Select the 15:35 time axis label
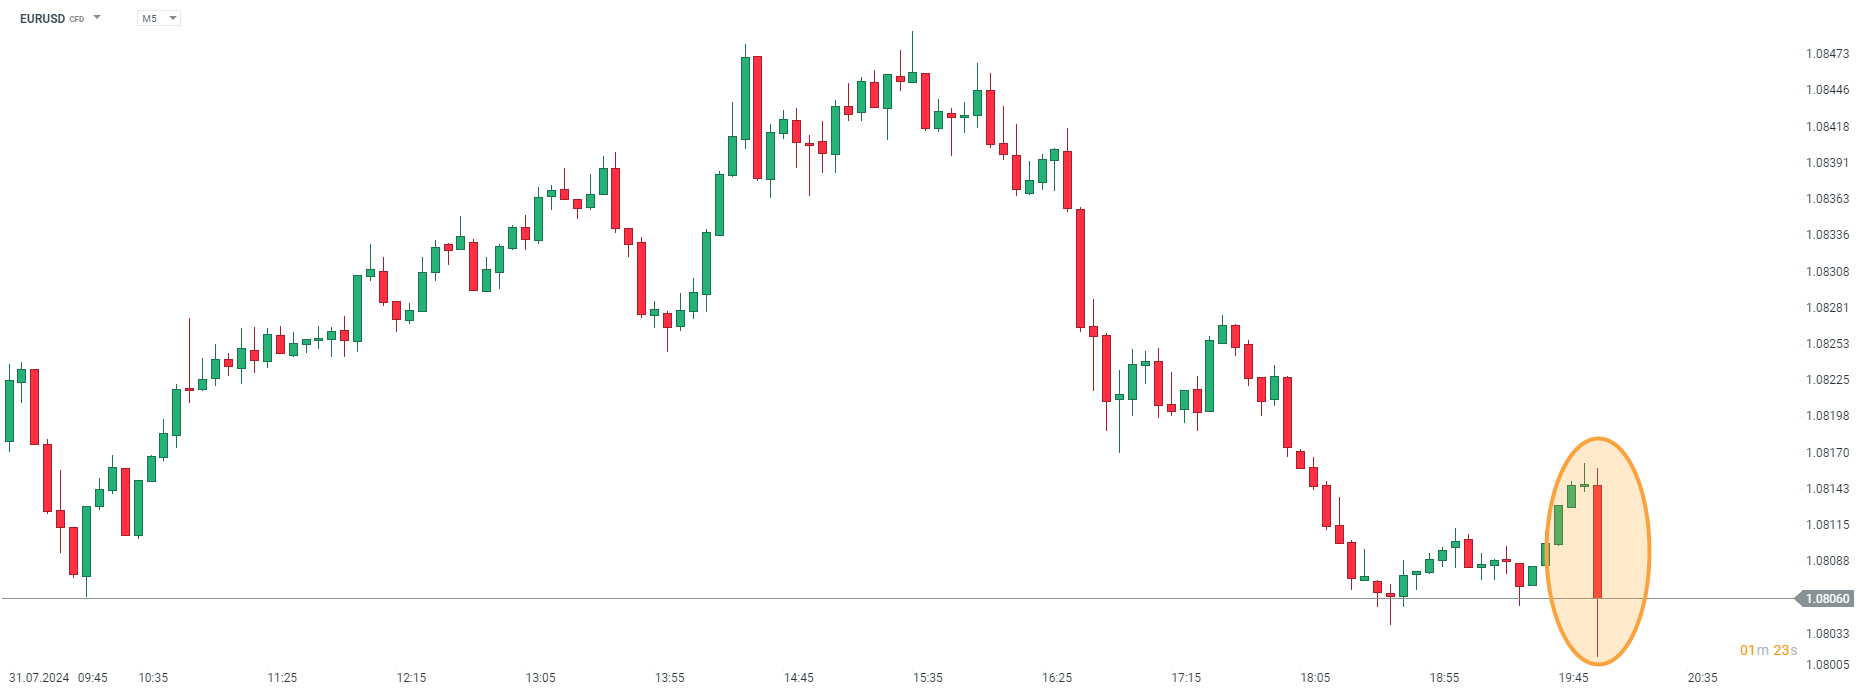 pos(927,678)
